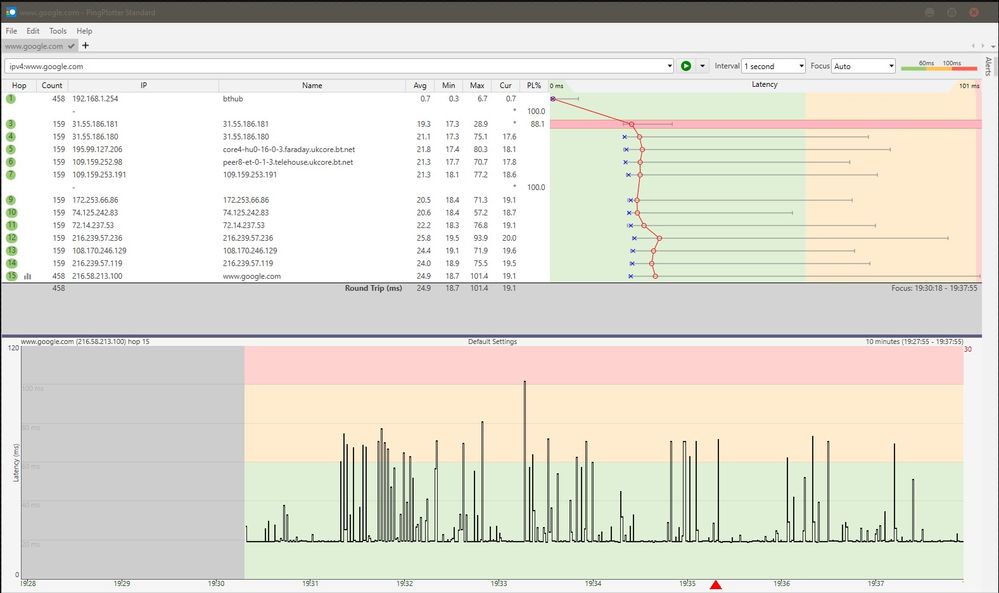Open the Focus dropdown set to Auto
999x593 pixels.
pos(863,66)
